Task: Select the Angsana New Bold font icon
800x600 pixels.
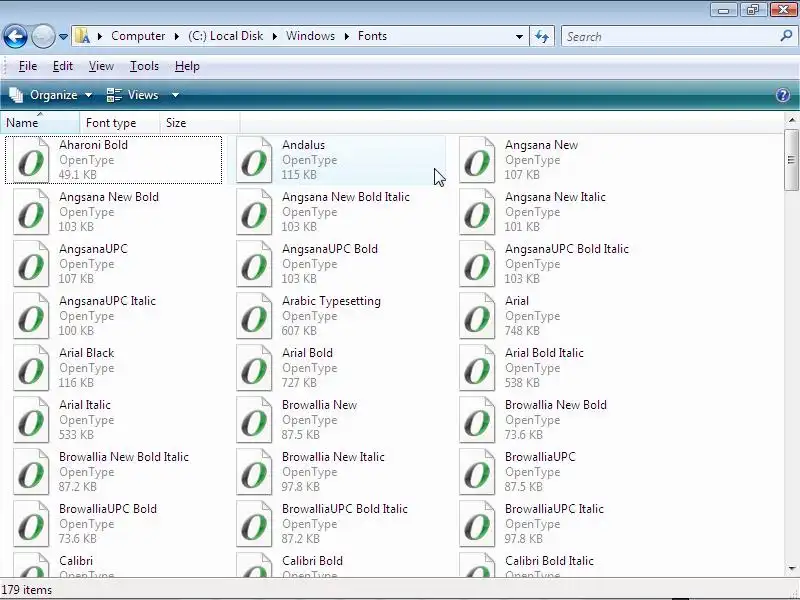Action: click(x=31, y=212)
